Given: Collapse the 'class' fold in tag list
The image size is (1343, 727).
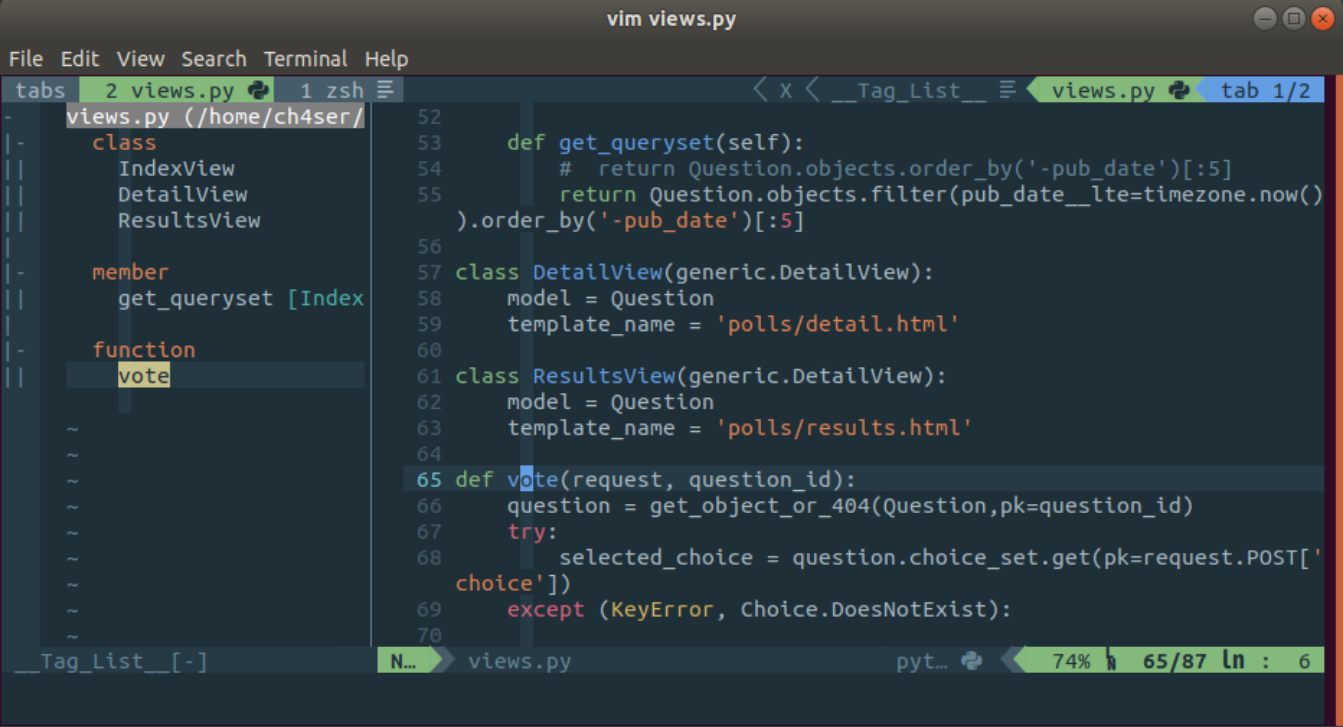Looking at the screenshot, I should [15, 143].
